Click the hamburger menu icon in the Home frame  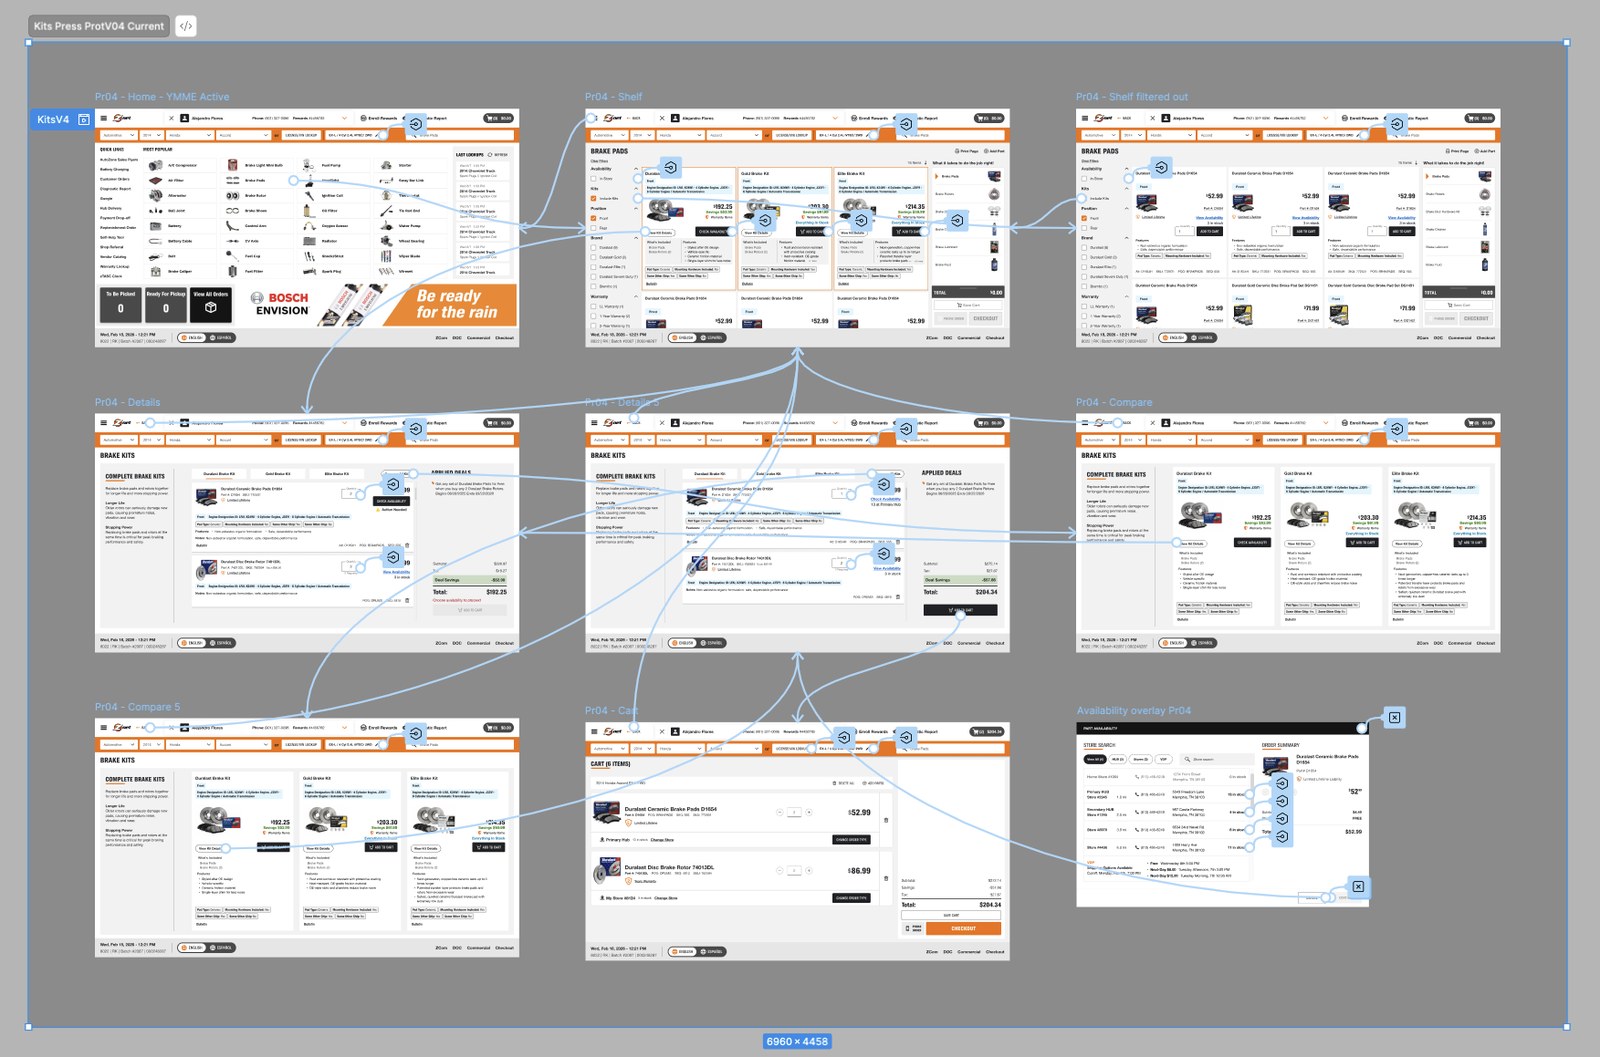tap(104, 118)
